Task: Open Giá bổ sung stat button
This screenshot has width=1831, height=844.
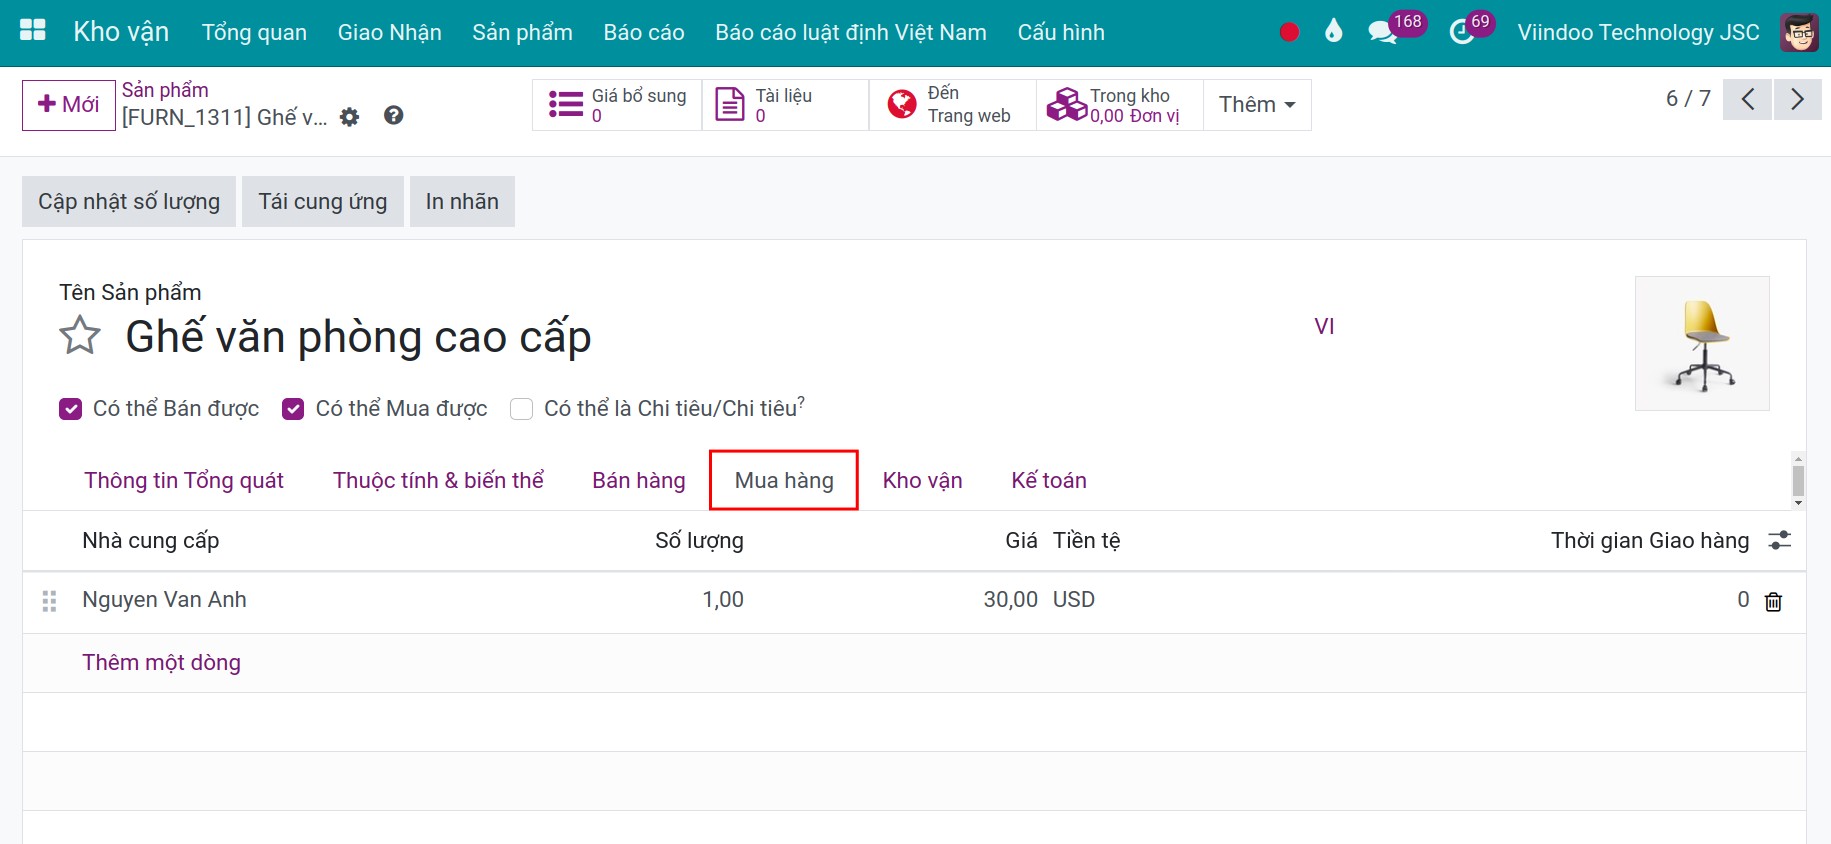Action: pyautogui.click(x=617, y=105)
